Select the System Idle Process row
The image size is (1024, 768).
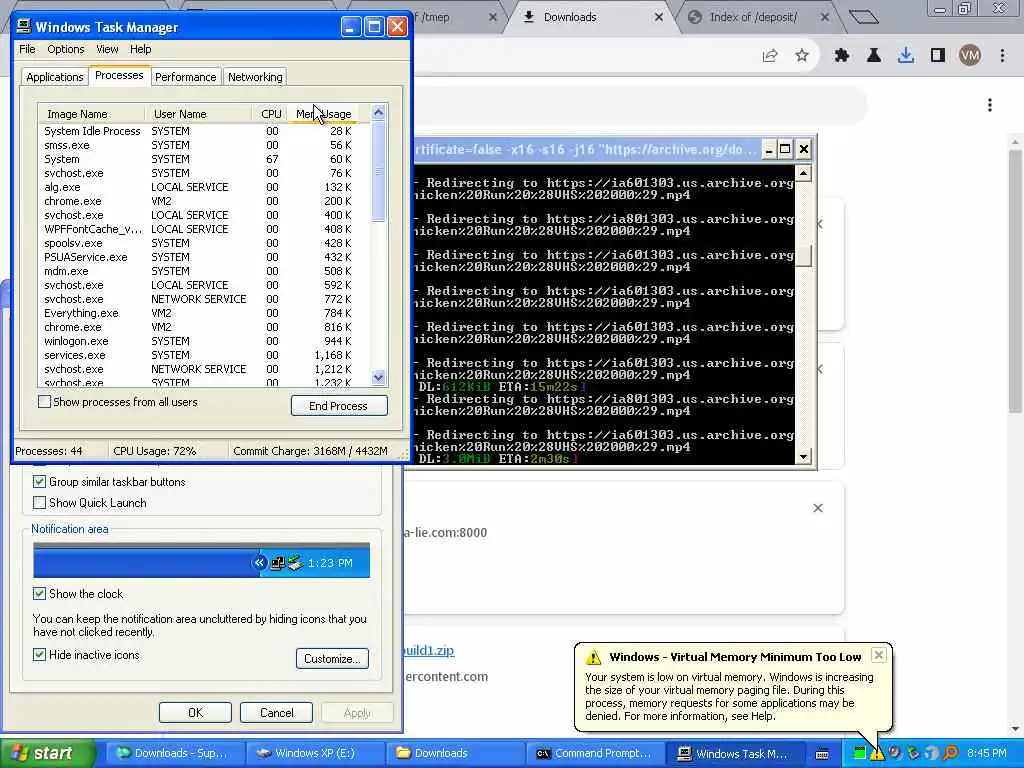click(x=204, y=131)
